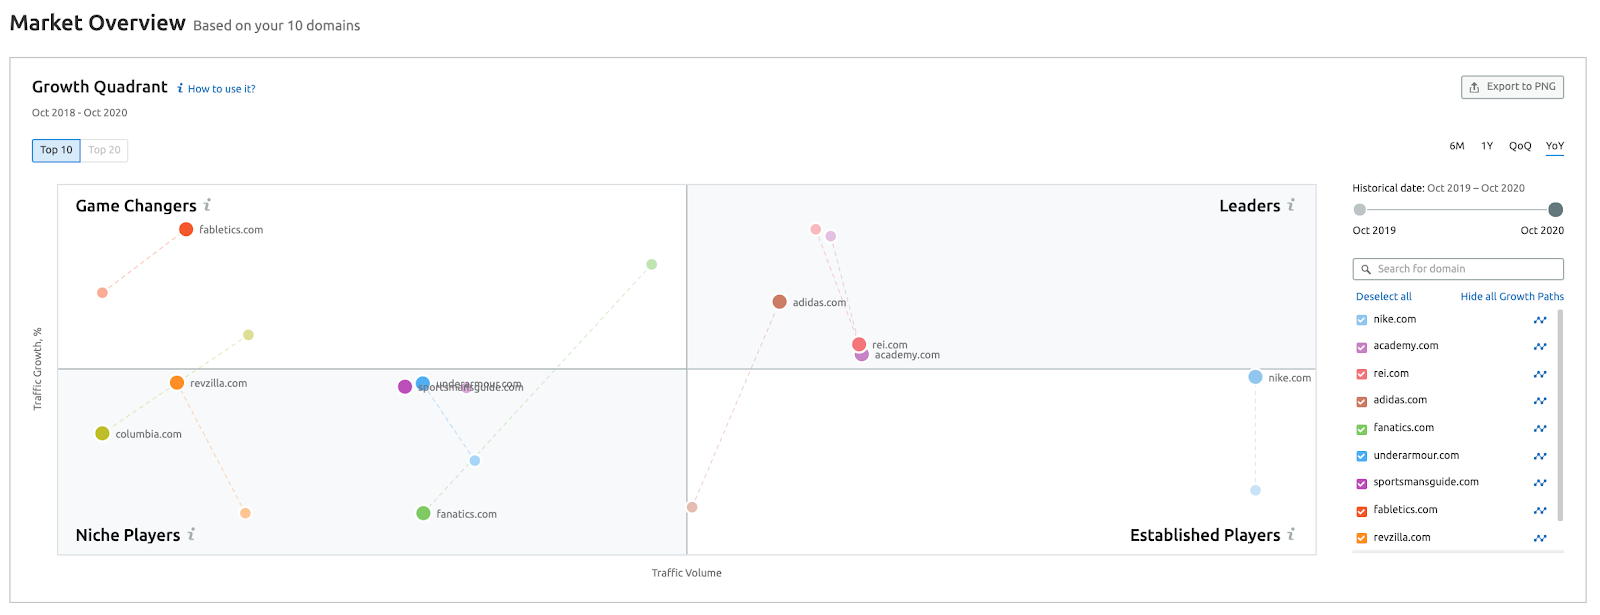Toggle growth path icon for fabletics.com

click(x=1540, y=511)
